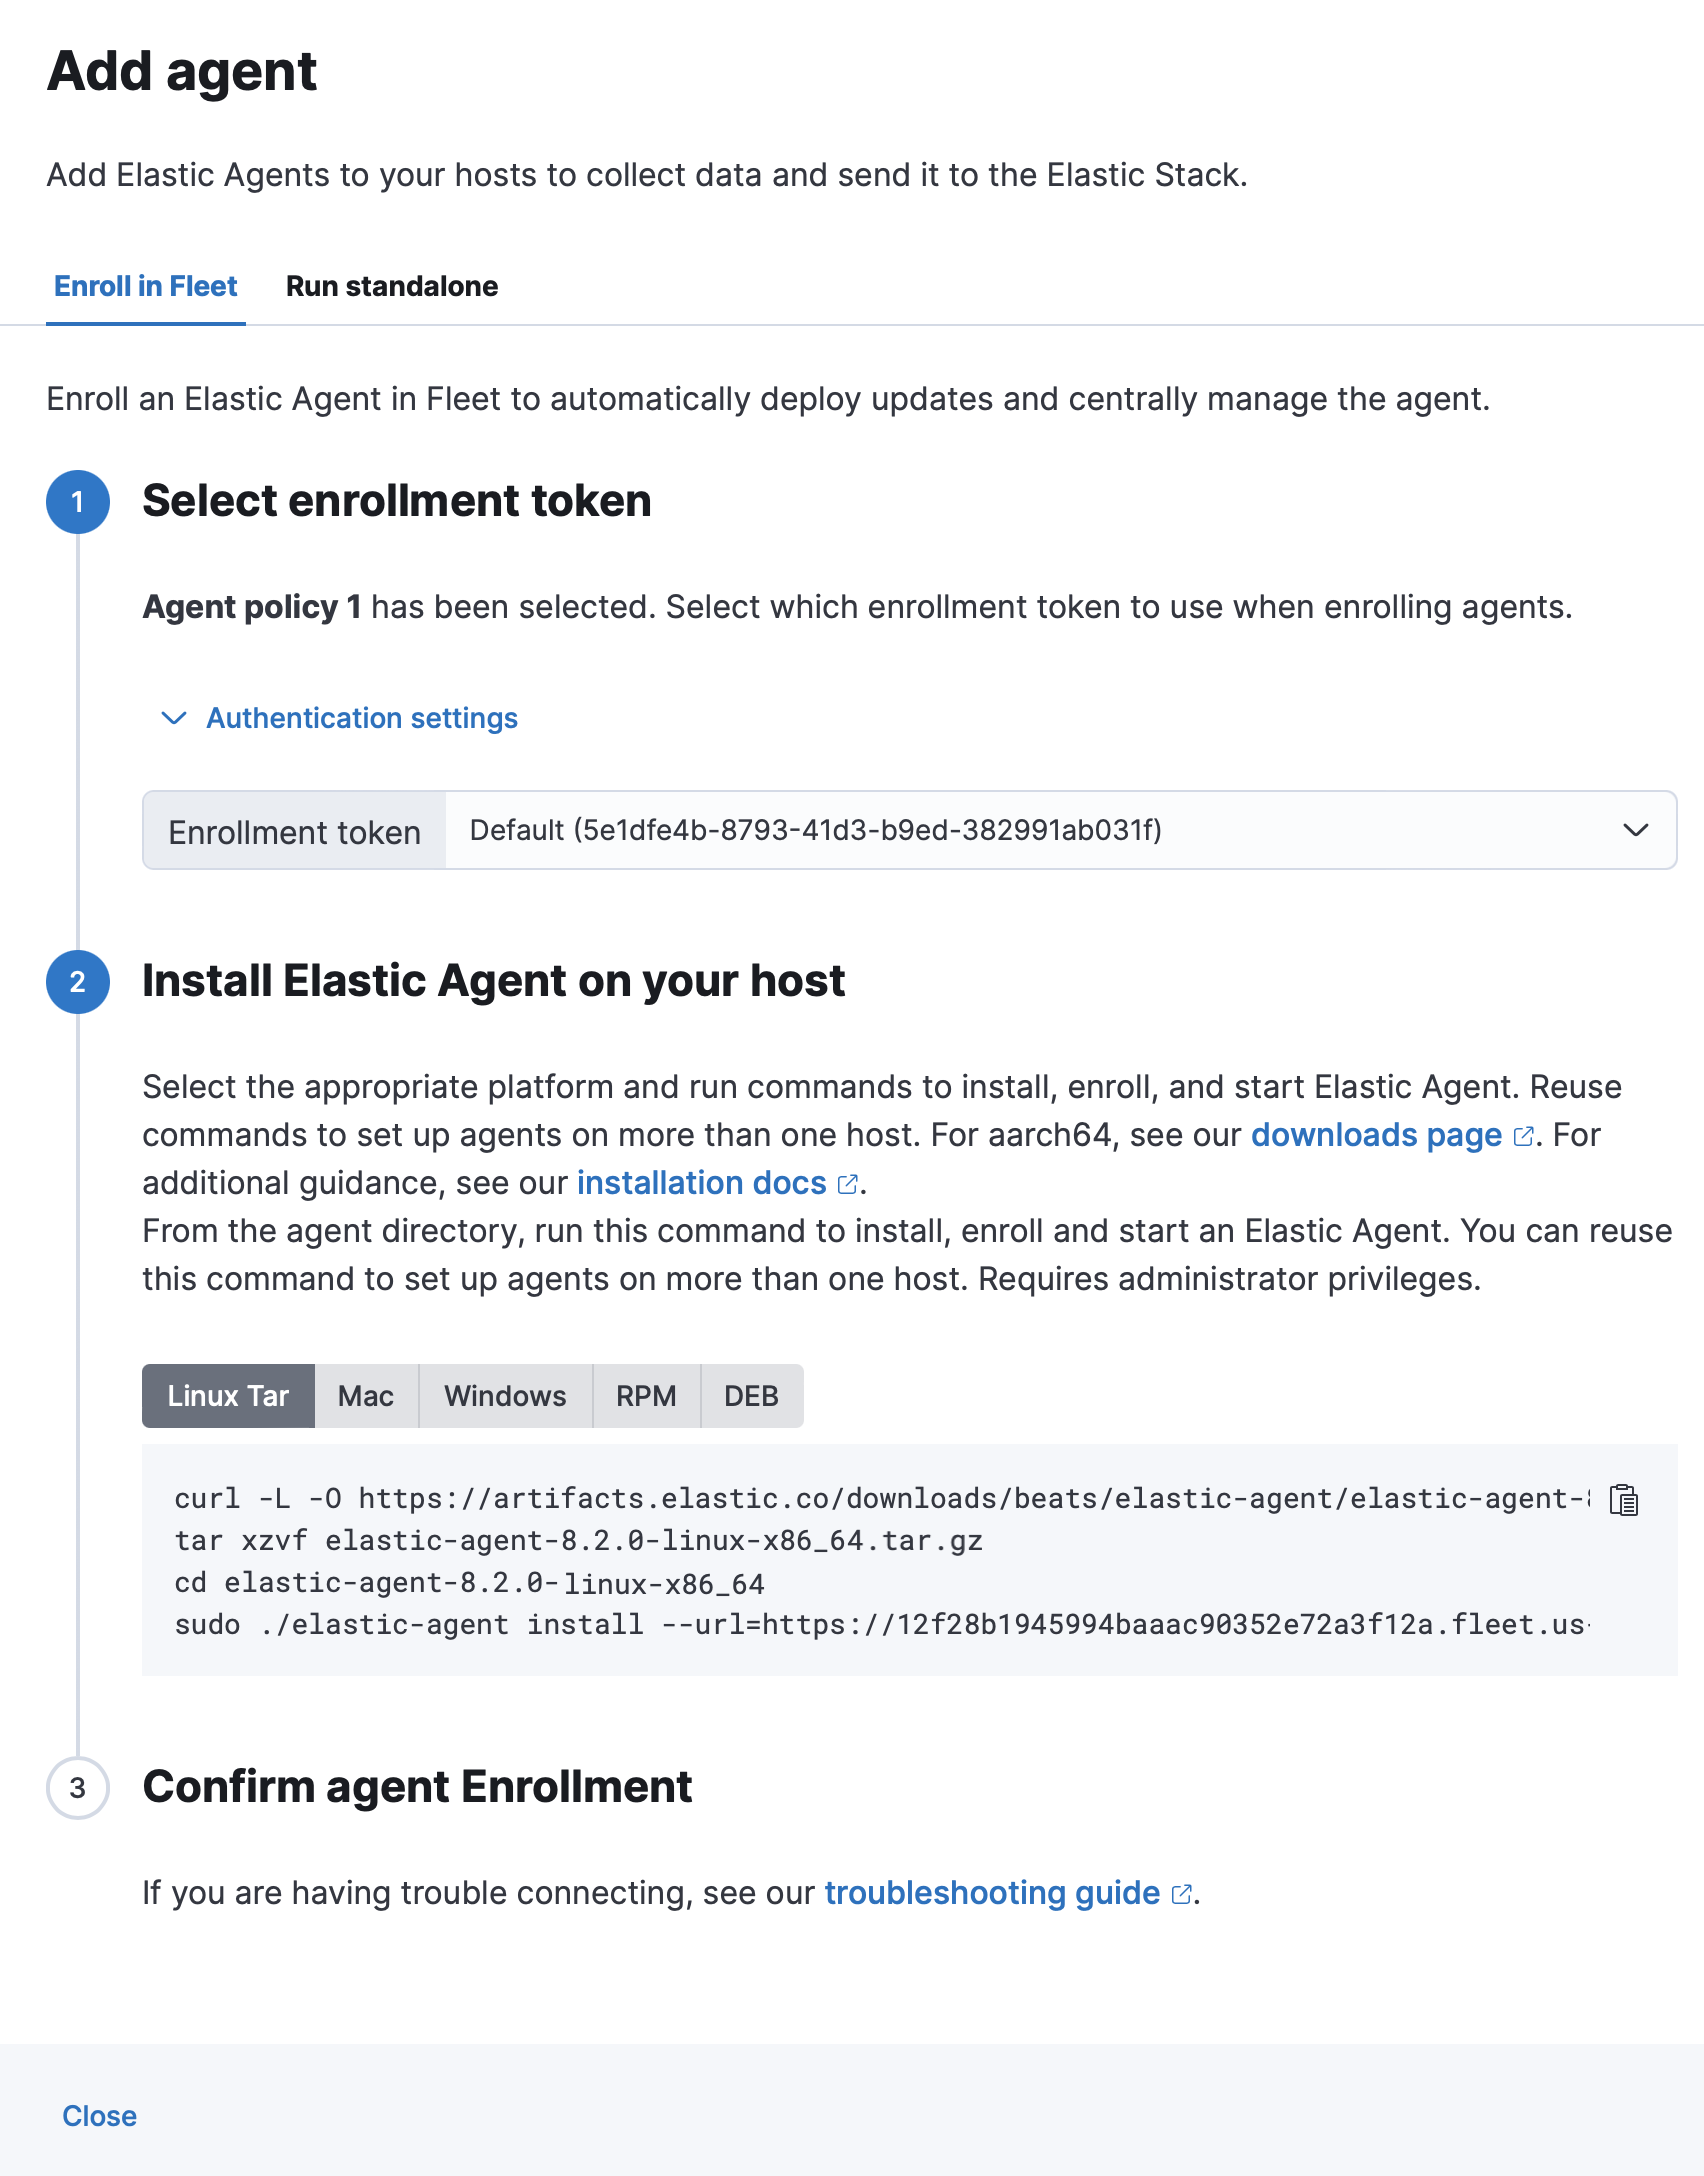
Task: Select the Mac platform tab
Action: click(x=366, y=1396)
